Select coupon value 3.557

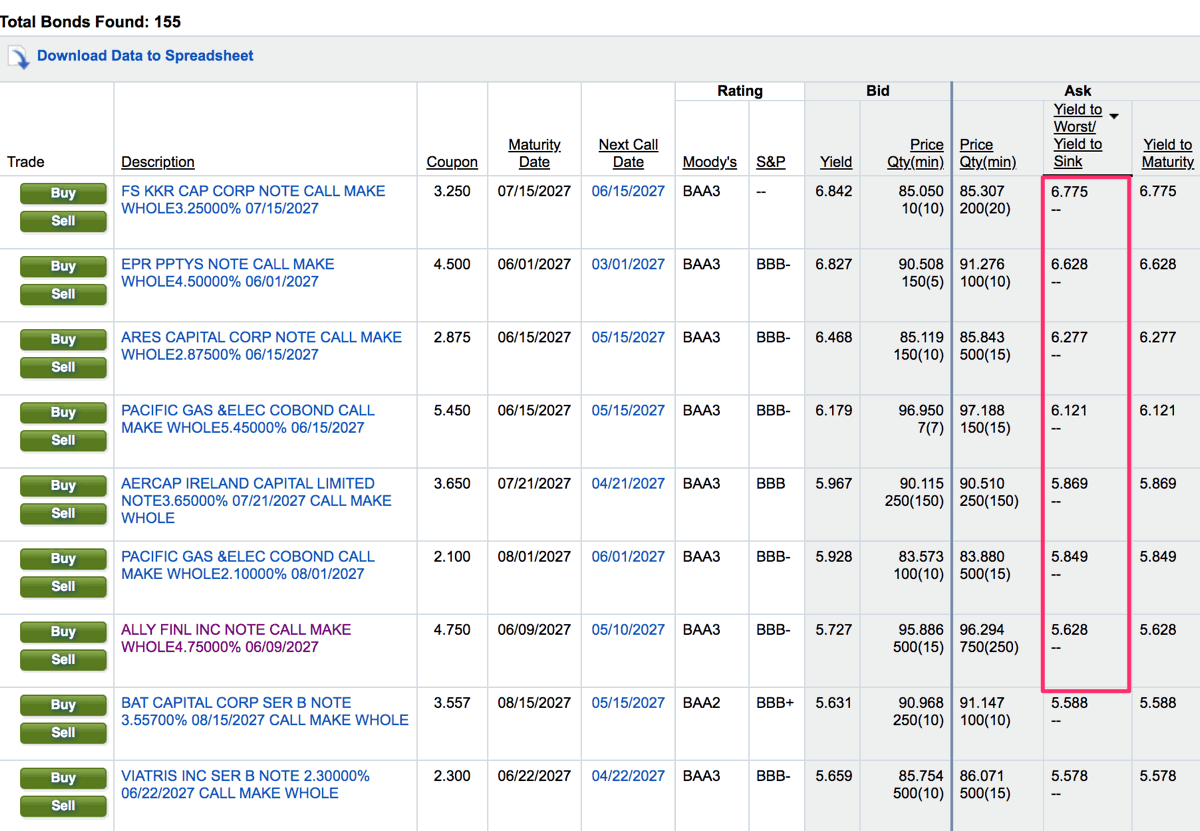(x=452, y=702)
